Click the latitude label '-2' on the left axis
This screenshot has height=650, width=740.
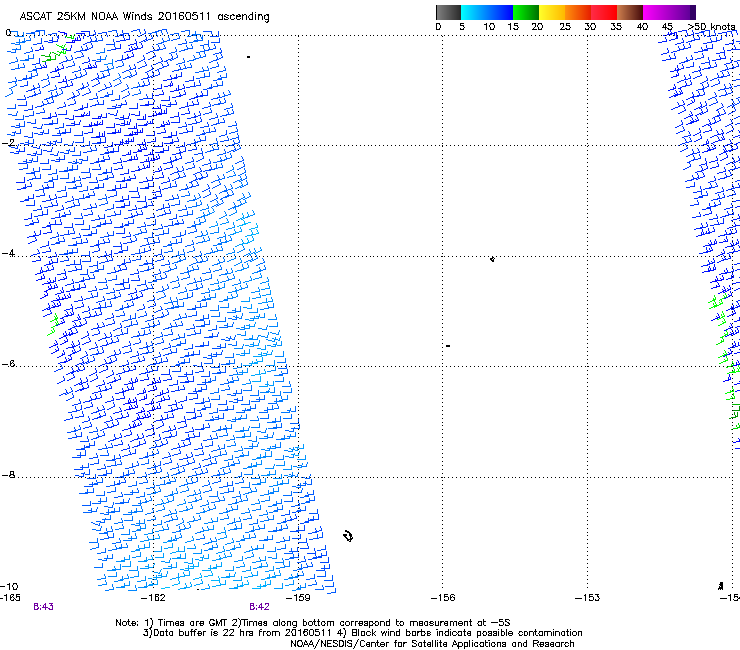coord(8,143)
